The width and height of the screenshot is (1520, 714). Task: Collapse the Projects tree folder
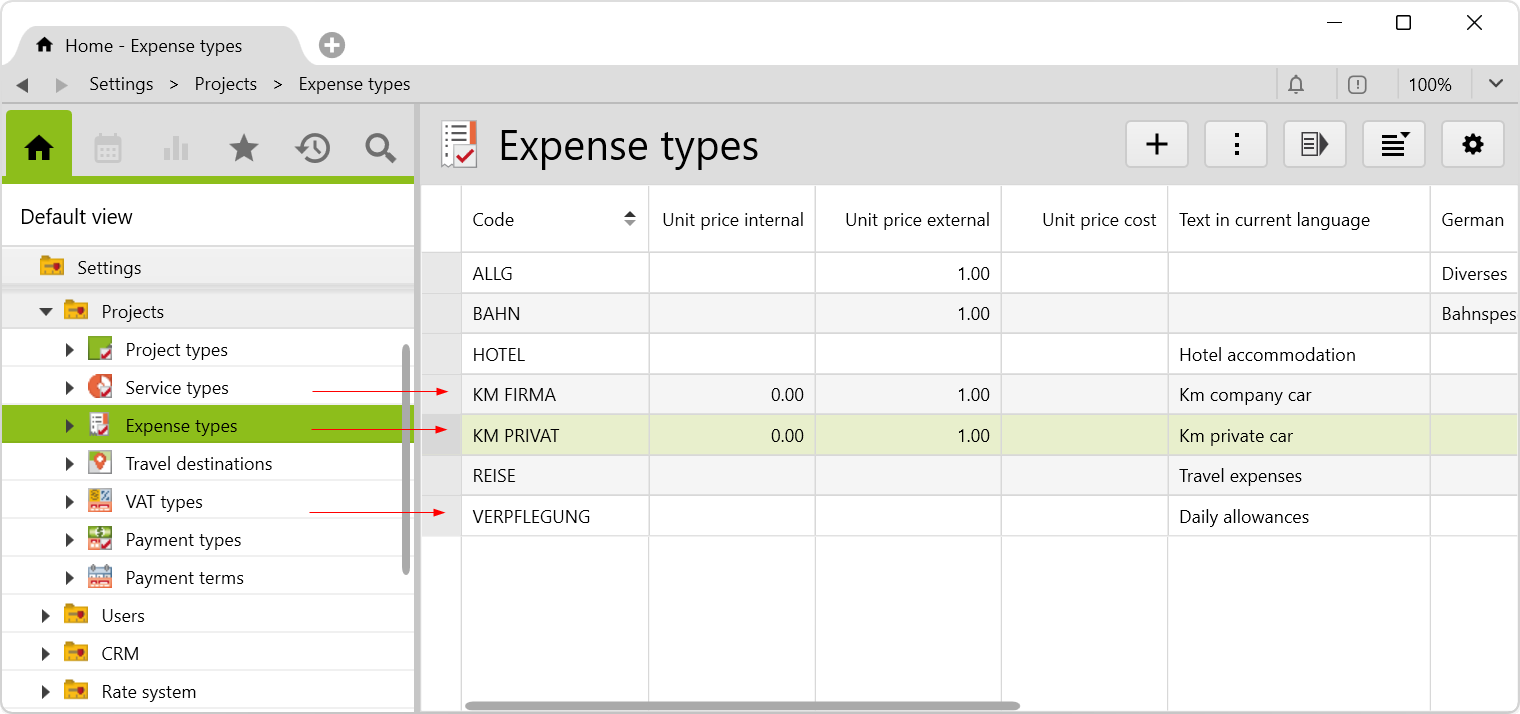tap(46, 312)
